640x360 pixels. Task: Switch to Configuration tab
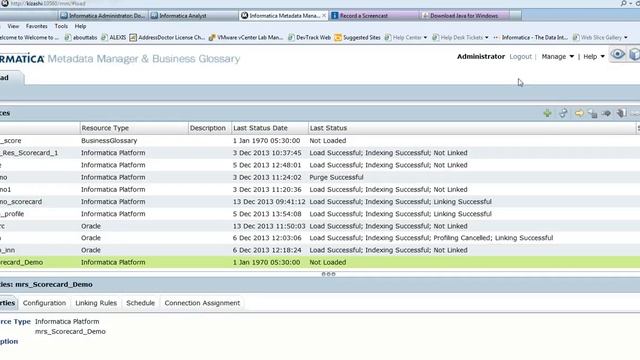[x=44, y=303]
